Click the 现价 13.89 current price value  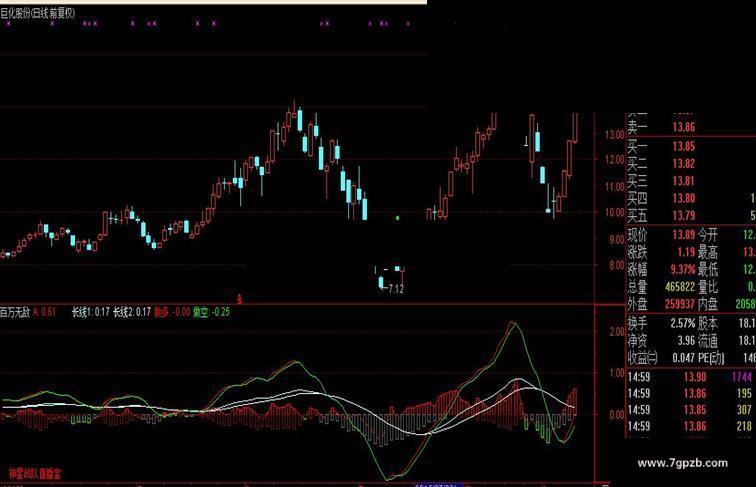[684, 235]
